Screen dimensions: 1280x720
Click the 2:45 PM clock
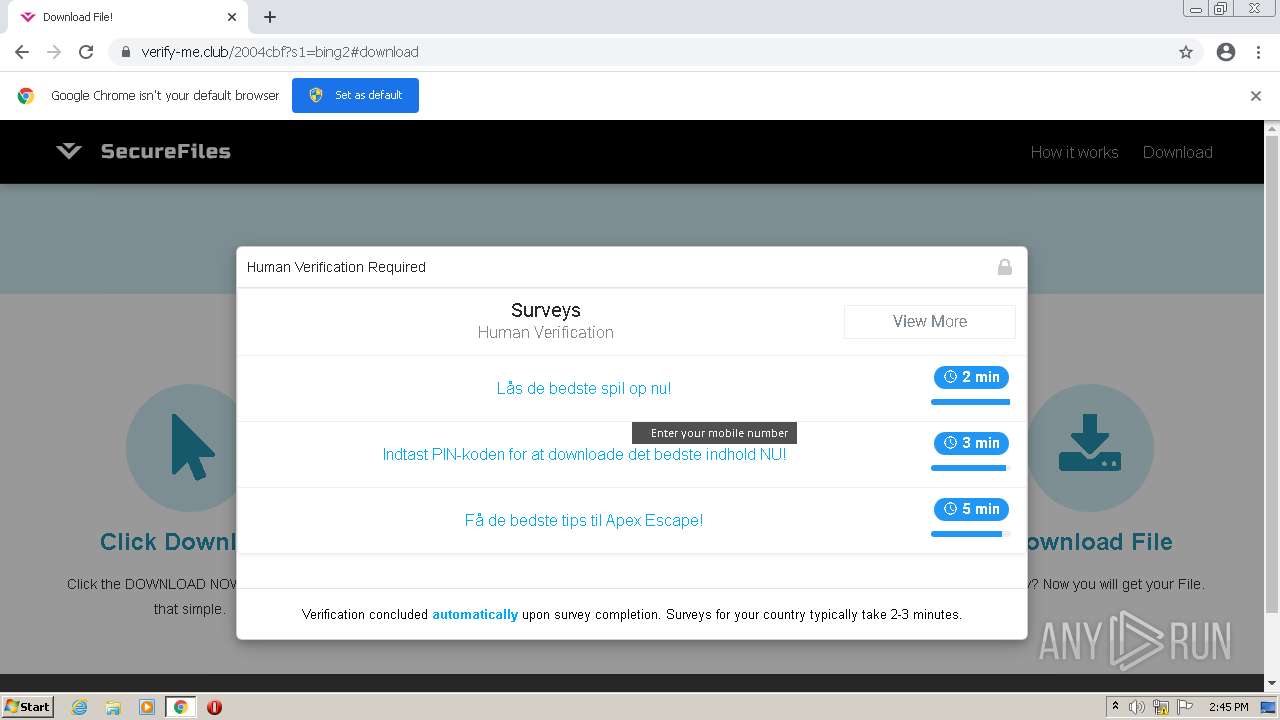coord(1228,707)
